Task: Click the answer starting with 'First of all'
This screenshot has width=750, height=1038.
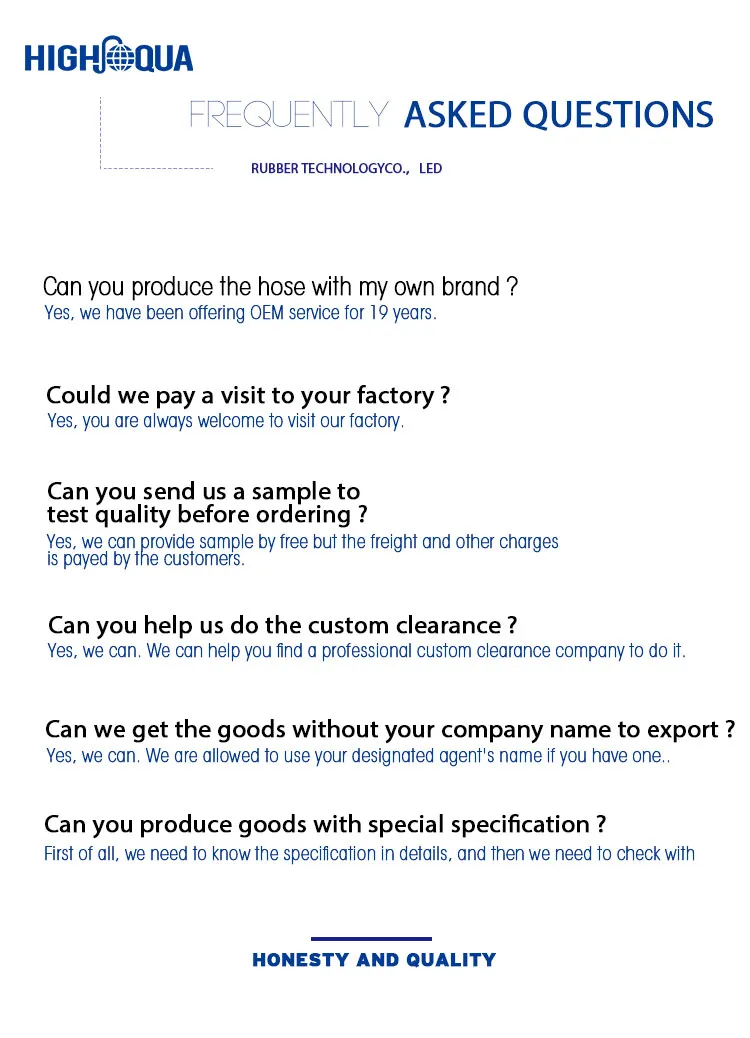Action: click(369, 854)
